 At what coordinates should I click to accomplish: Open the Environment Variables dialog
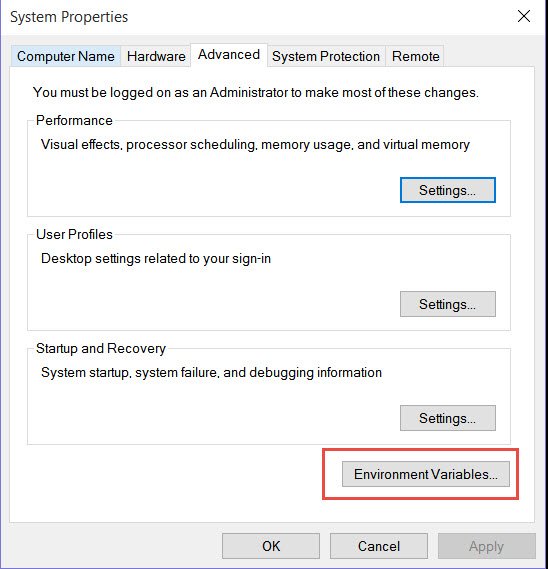[426, 474]
